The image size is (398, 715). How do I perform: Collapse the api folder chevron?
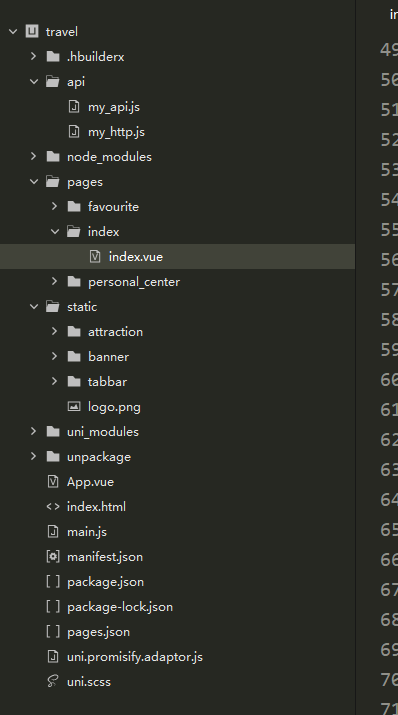[34, 82]
